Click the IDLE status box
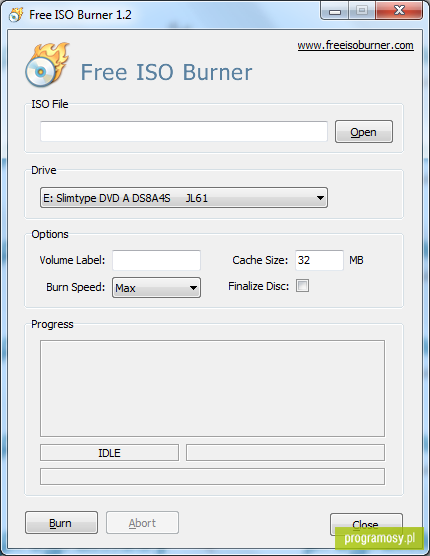Screen dimensions: 430x556 [109, 453]
